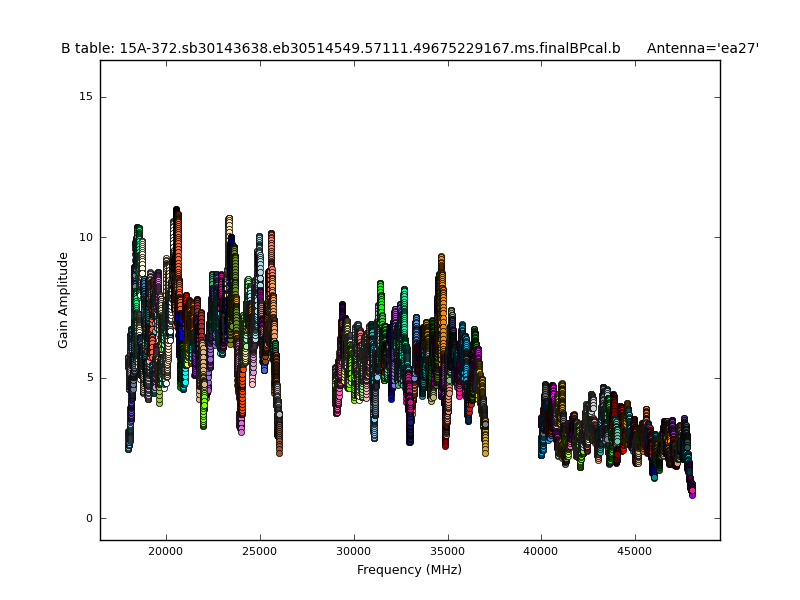800x600 pixels.
Task: Click the orange peak near 34600 MHz
Action: point(441,259)
